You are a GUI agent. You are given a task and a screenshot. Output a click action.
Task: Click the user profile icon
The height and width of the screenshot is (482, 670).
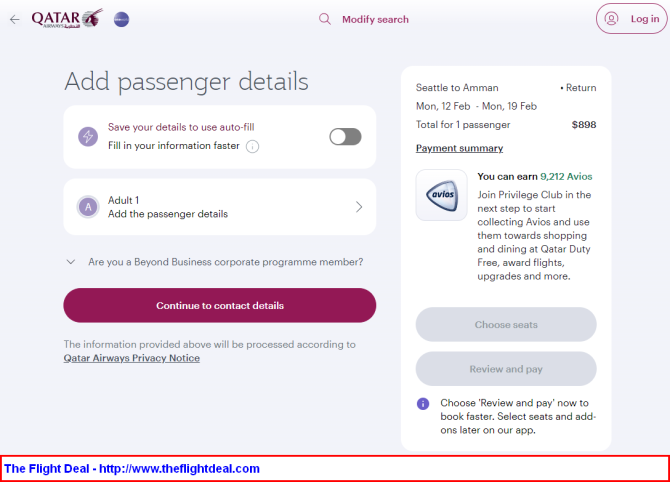click(611, 19)
